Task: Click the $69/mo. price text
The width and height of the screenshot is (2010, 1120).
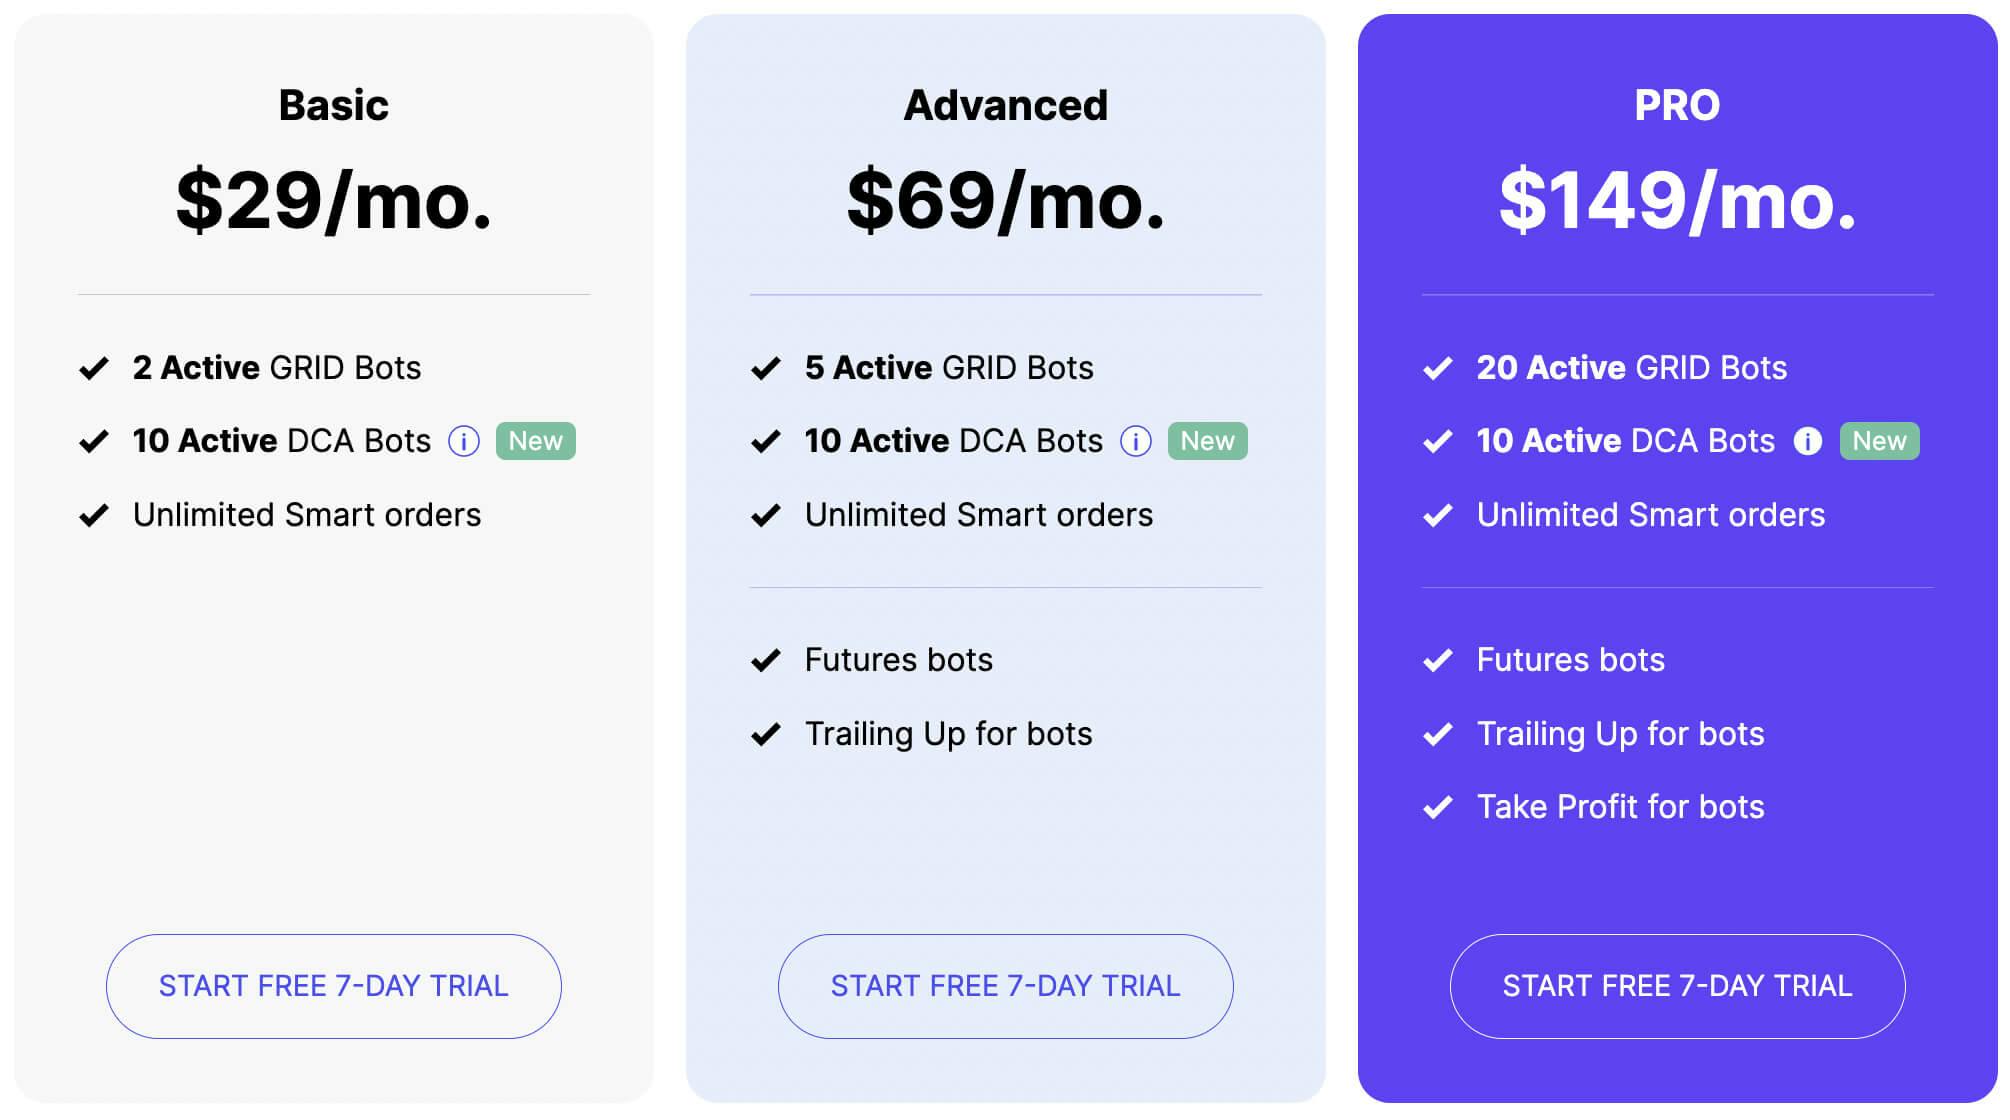Action: (x=1006, y=201)
